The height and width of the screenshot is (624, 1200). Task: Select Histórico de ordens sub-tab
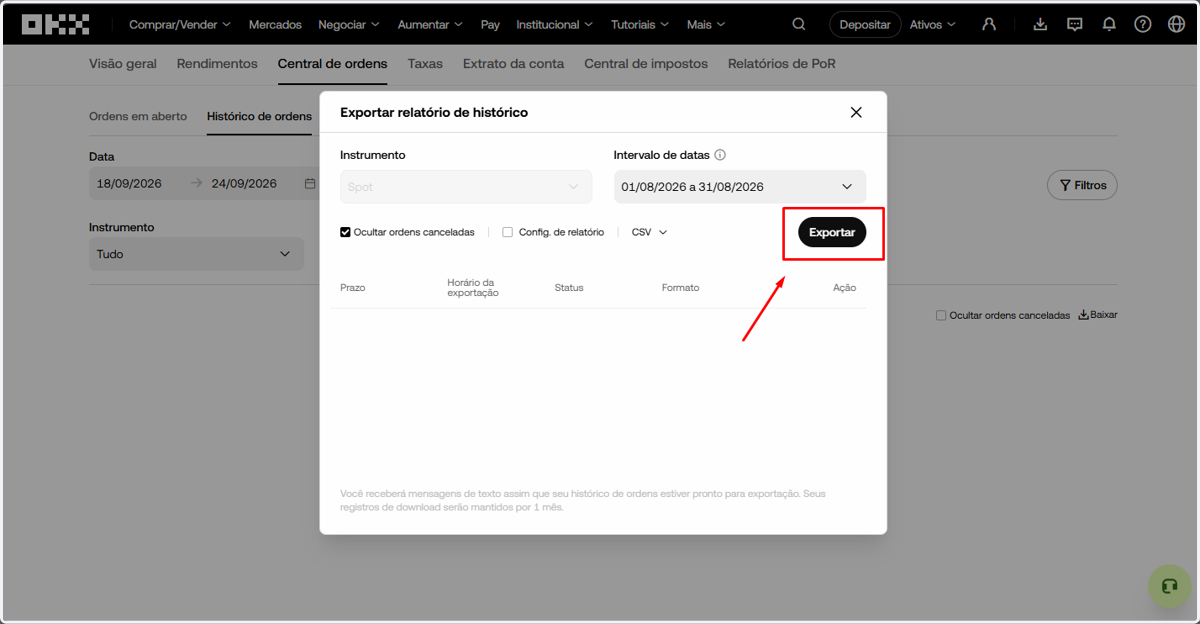coord(259,116)
